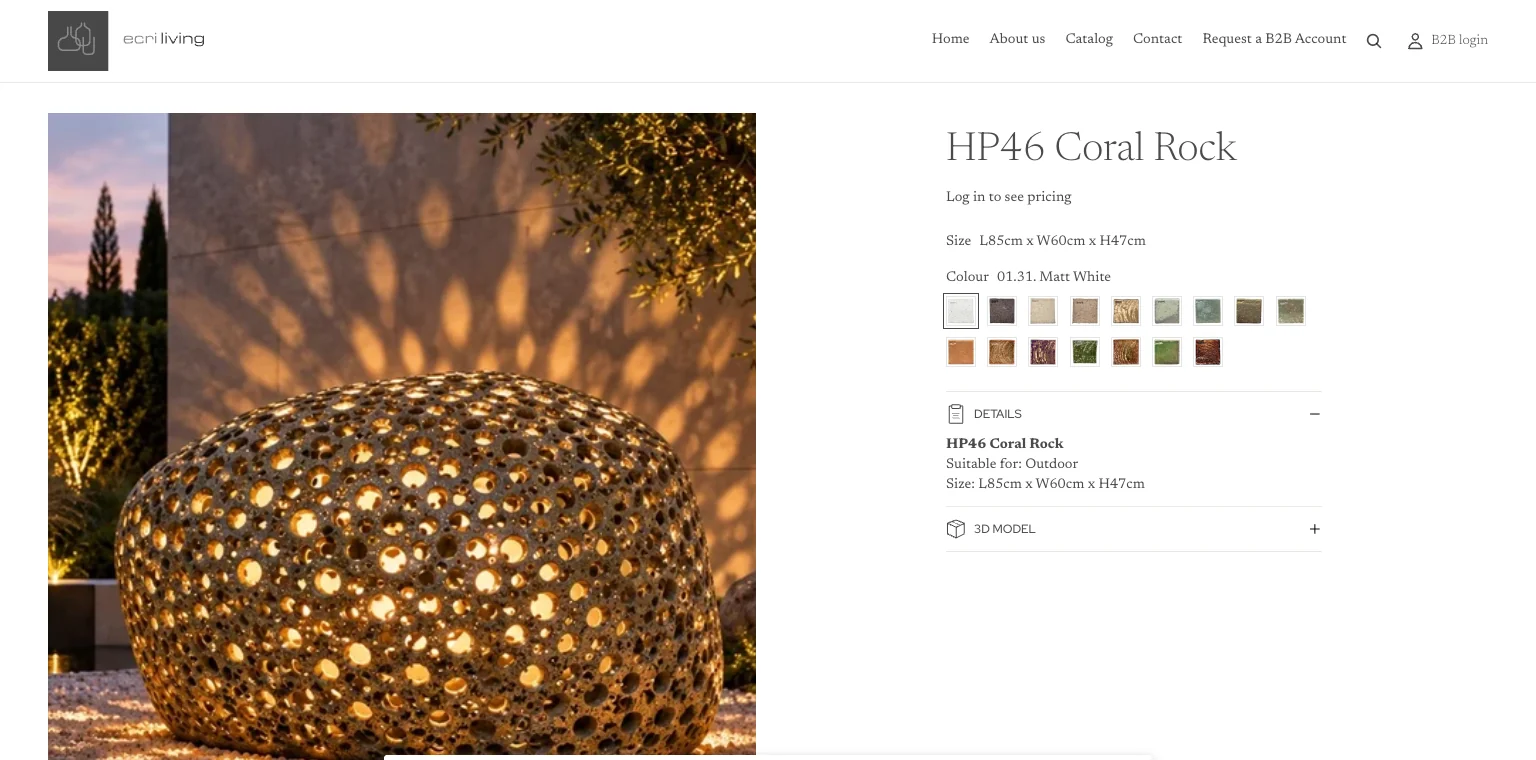Expand the 3D MODEL section with the plus
This screenshot has width=1536, height=760.
(x=1315, y=529)
